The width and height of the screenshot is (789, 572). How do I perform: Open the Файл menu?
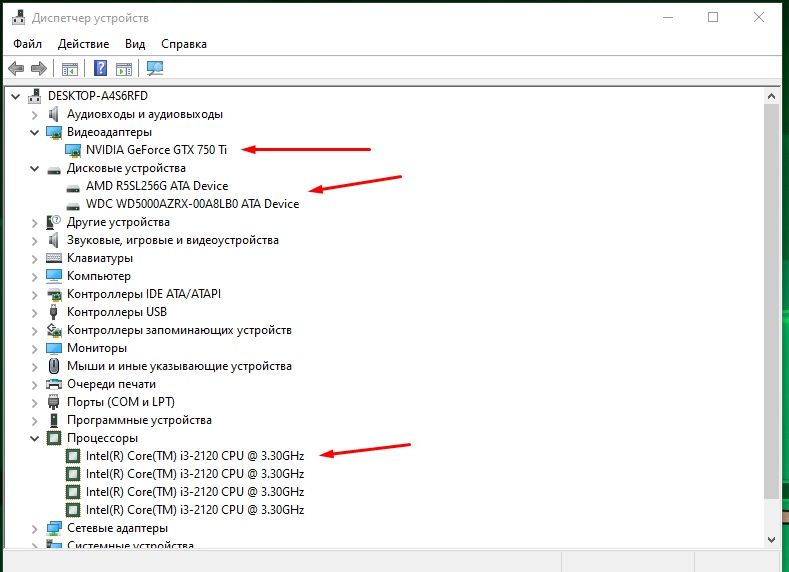pos(27,44)
